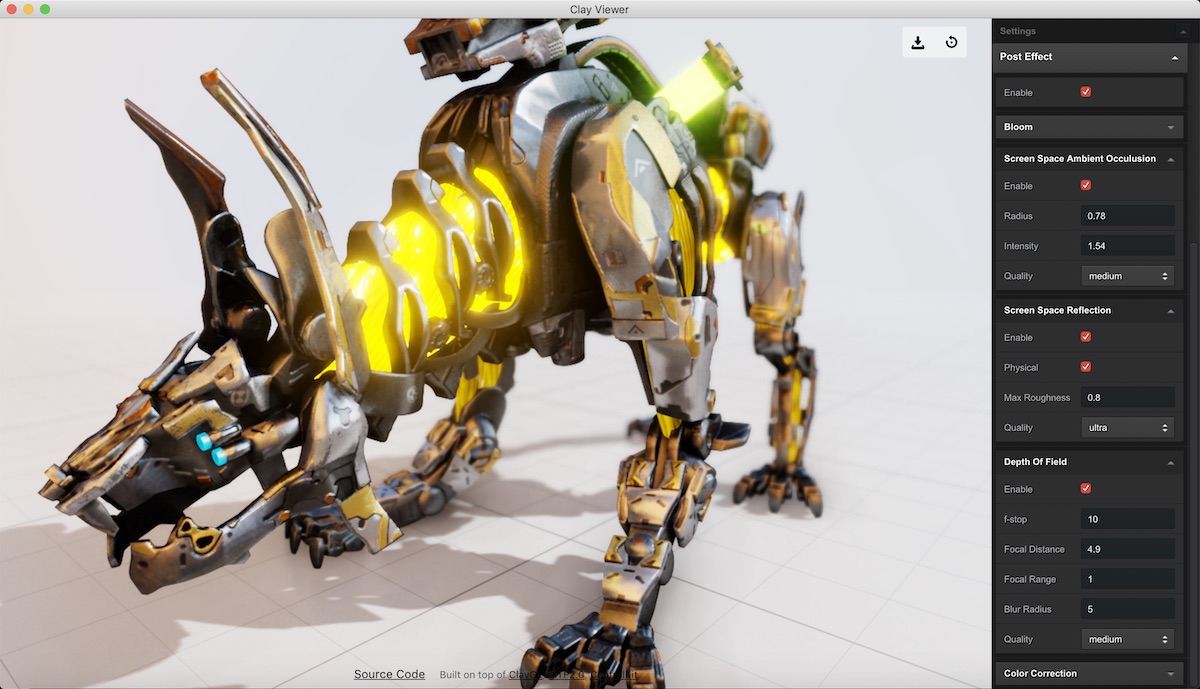Open the Source Code link
The image size is (1200, 689).
(x=389, y=675)
